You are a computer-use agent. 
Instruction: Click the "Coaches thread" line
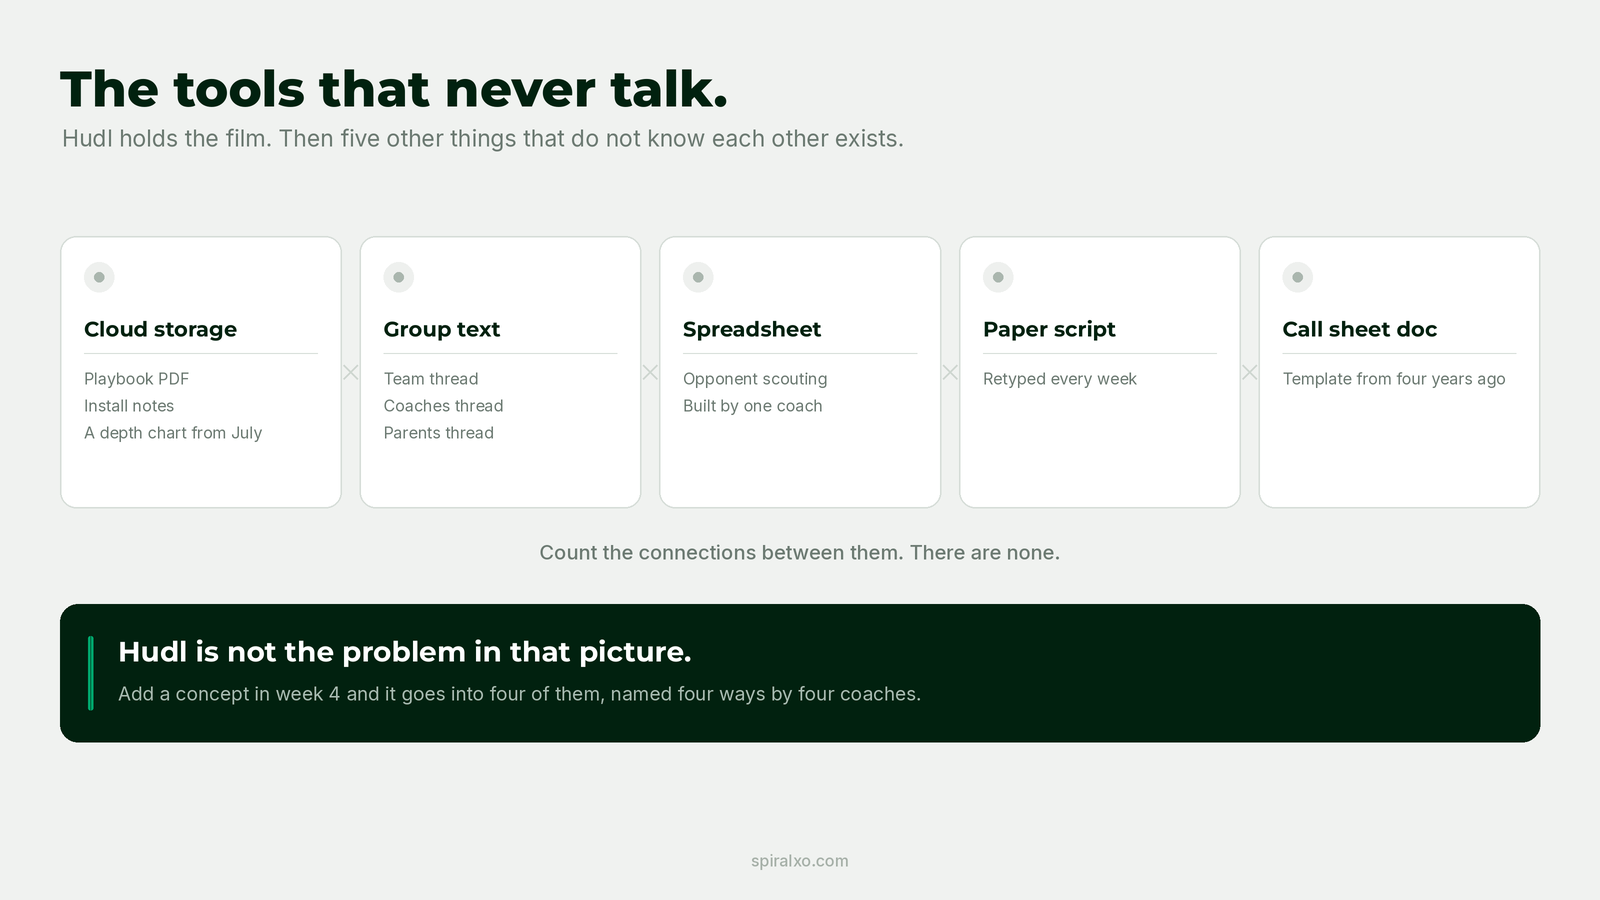444,406
